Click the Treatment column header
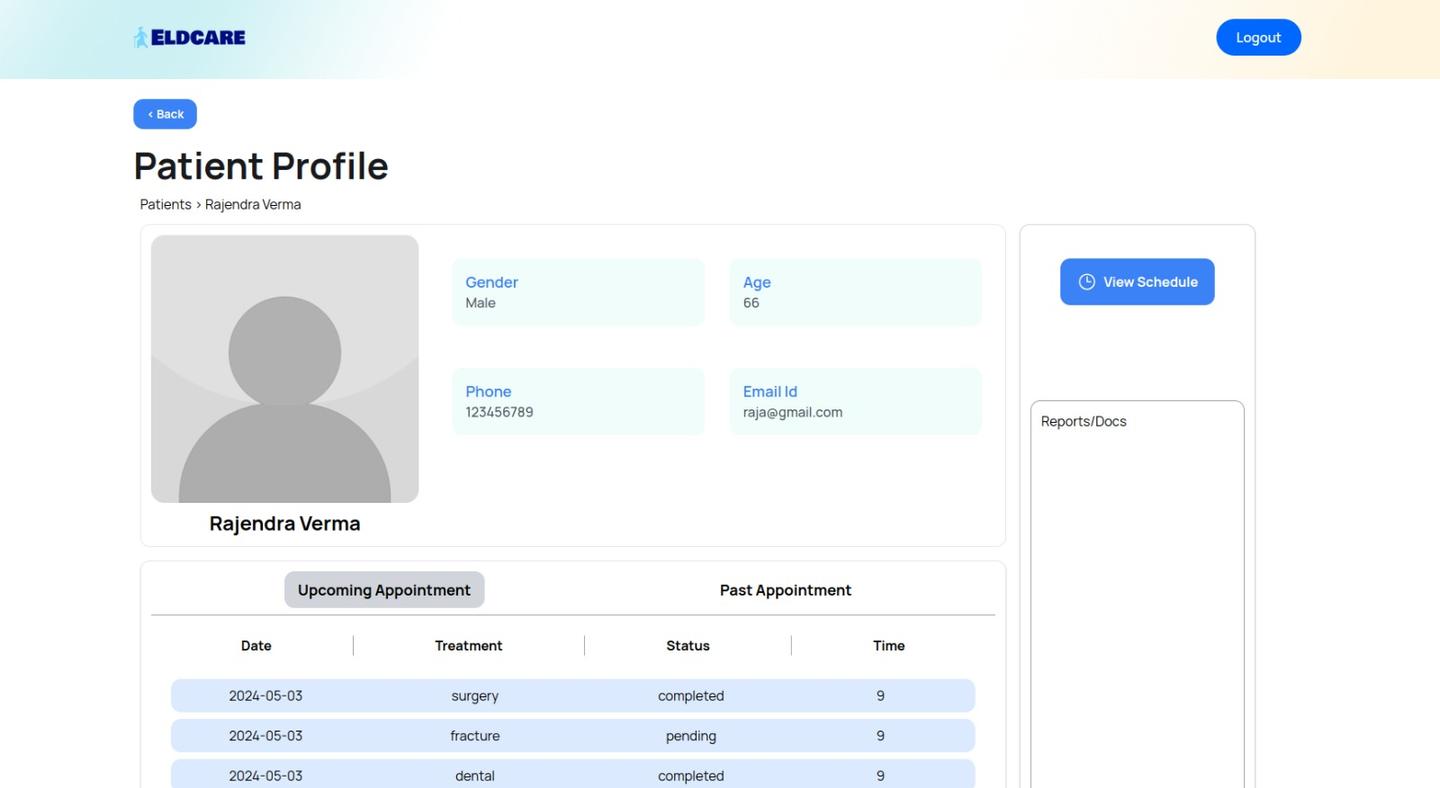This screenshot has width=1440, height=788. [469, 646]
